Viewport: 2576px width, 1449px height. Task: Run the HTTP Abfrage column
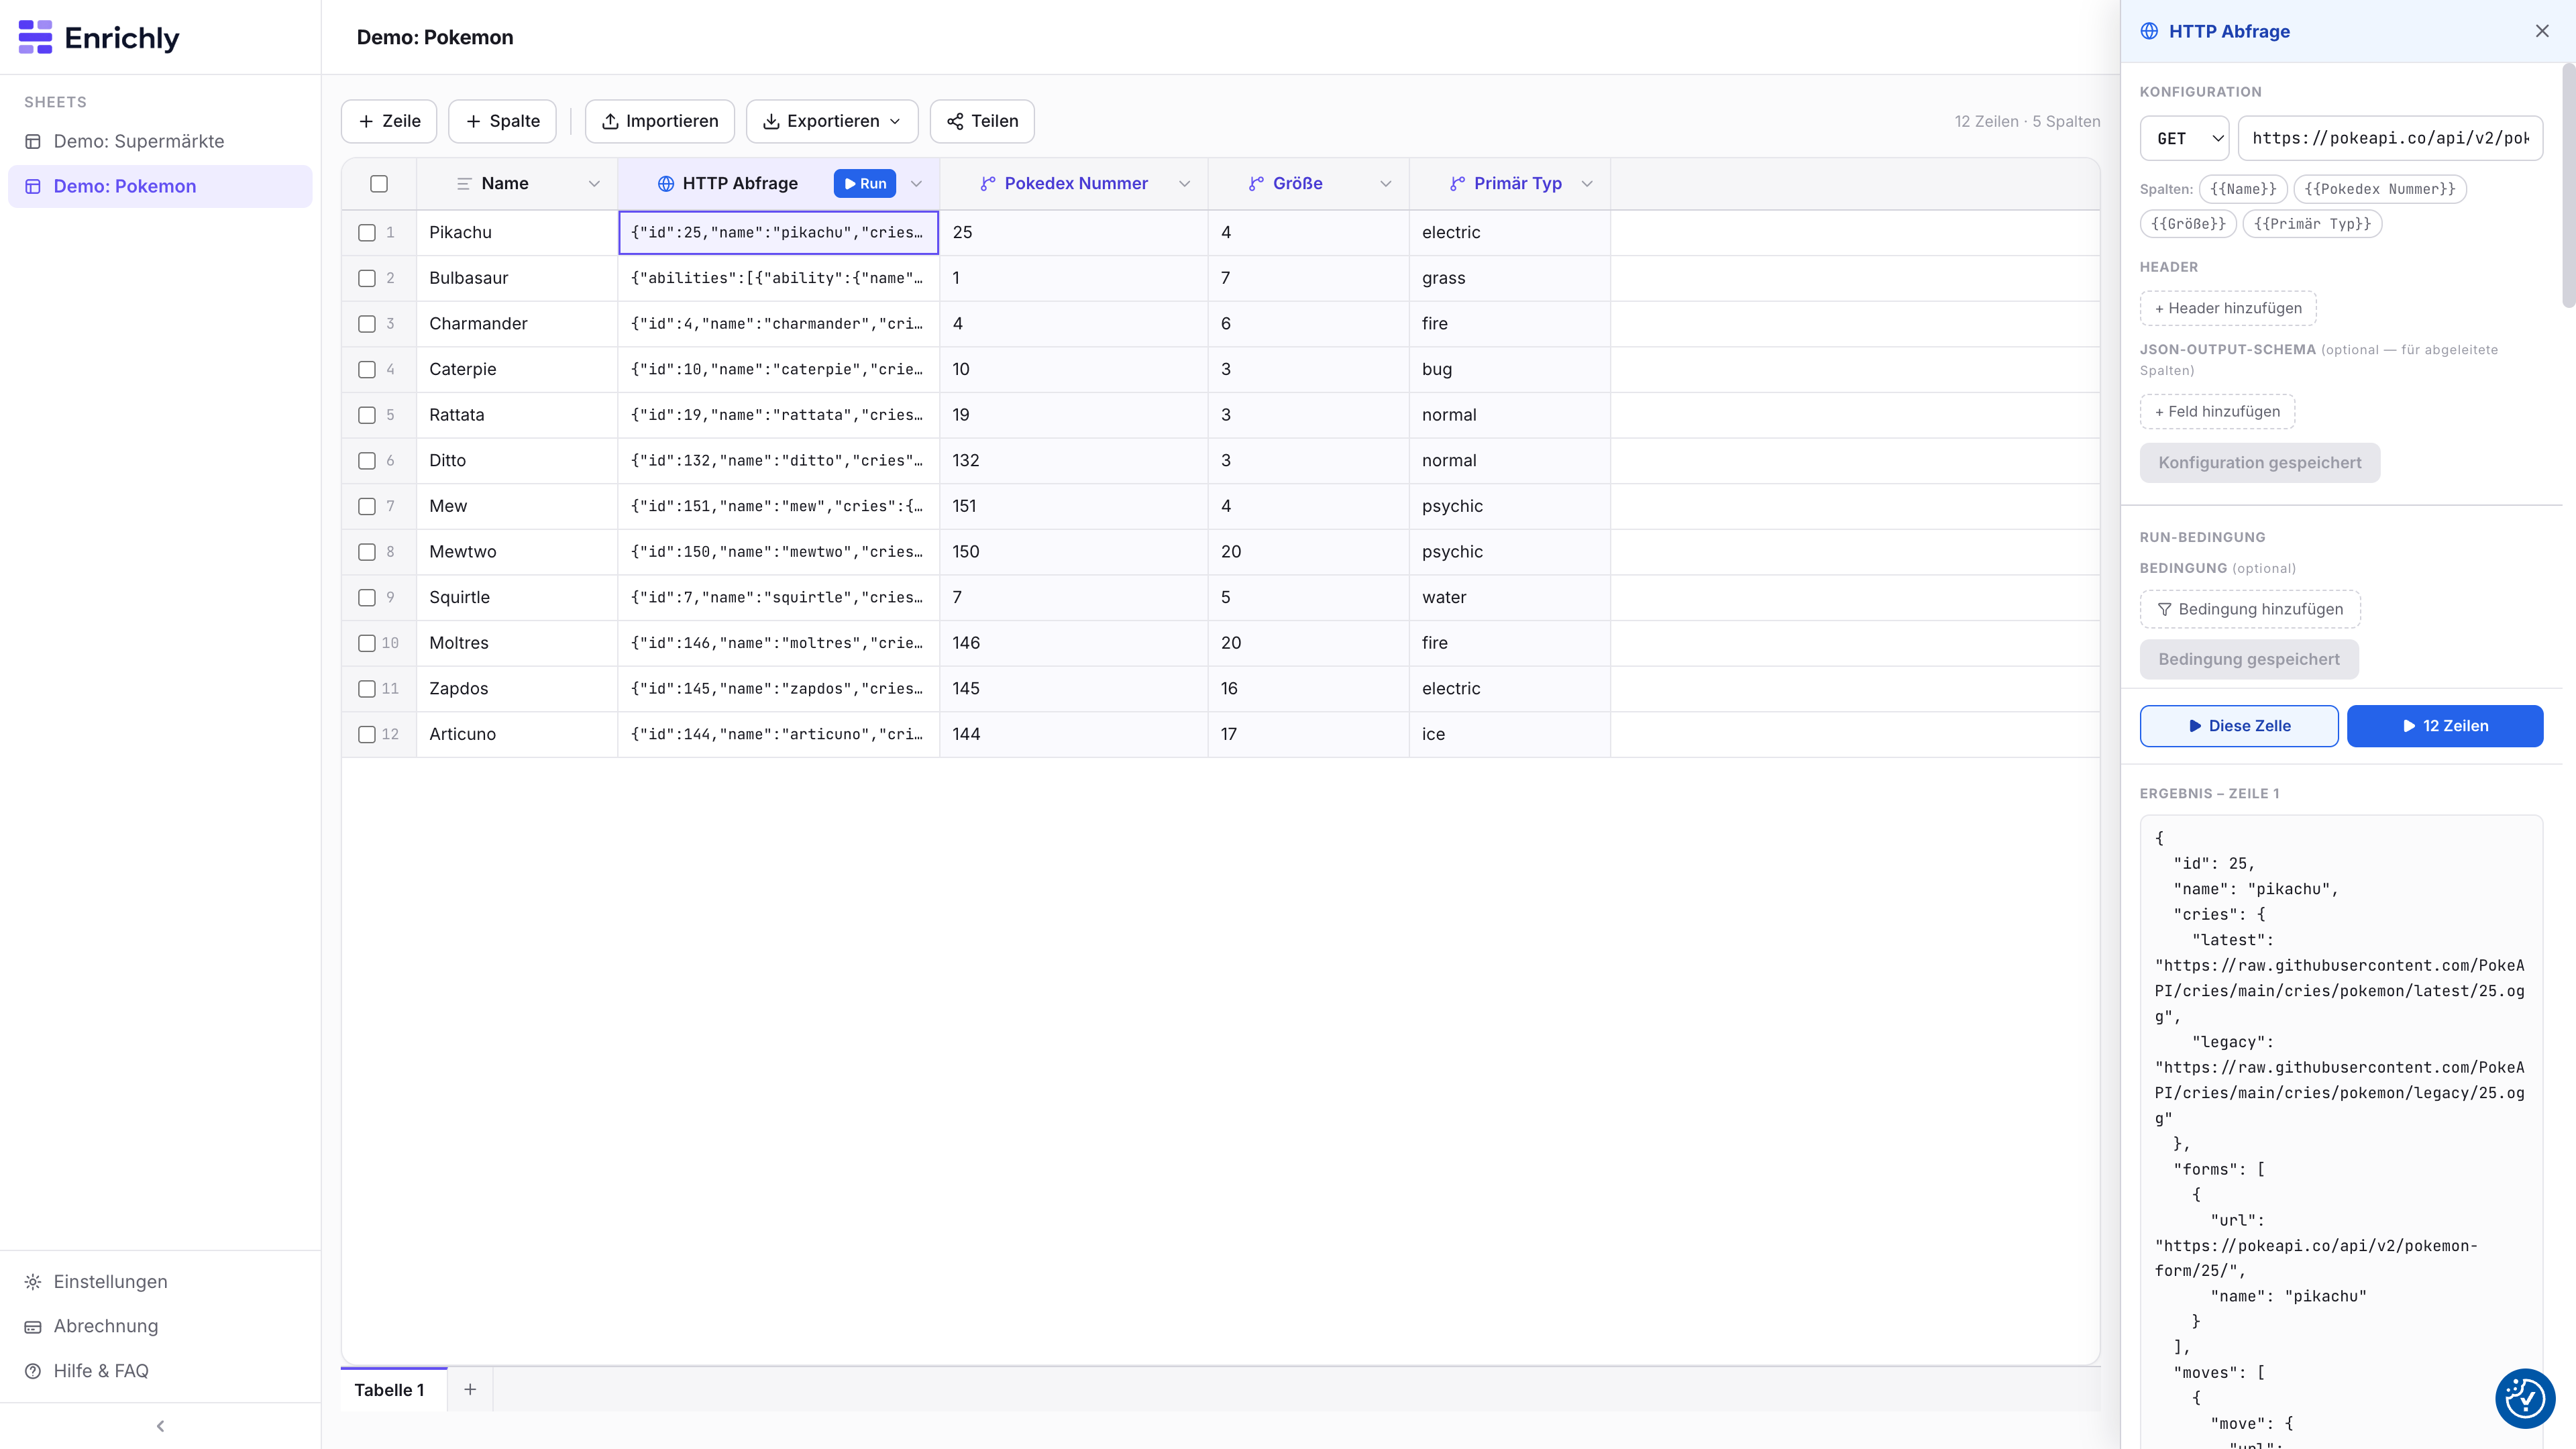865,183
